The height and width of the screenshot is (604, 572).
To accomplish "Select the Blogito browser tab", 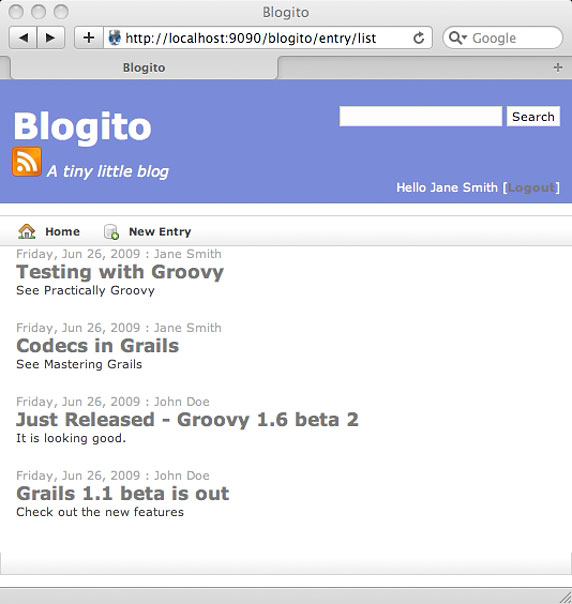I will click(144, 67).
